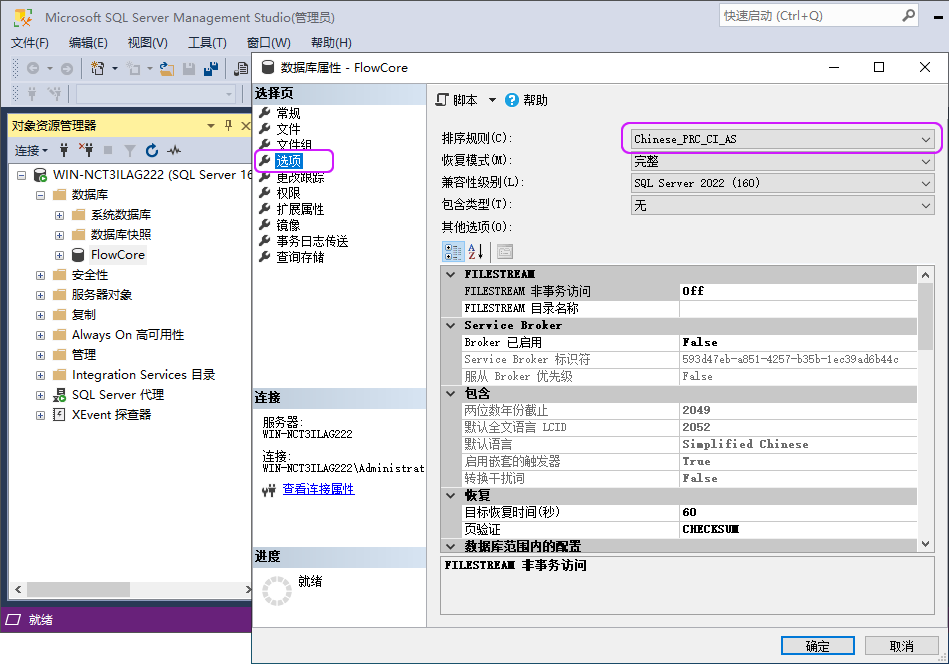Click the 查看连接属性 link

click(318, 489)
